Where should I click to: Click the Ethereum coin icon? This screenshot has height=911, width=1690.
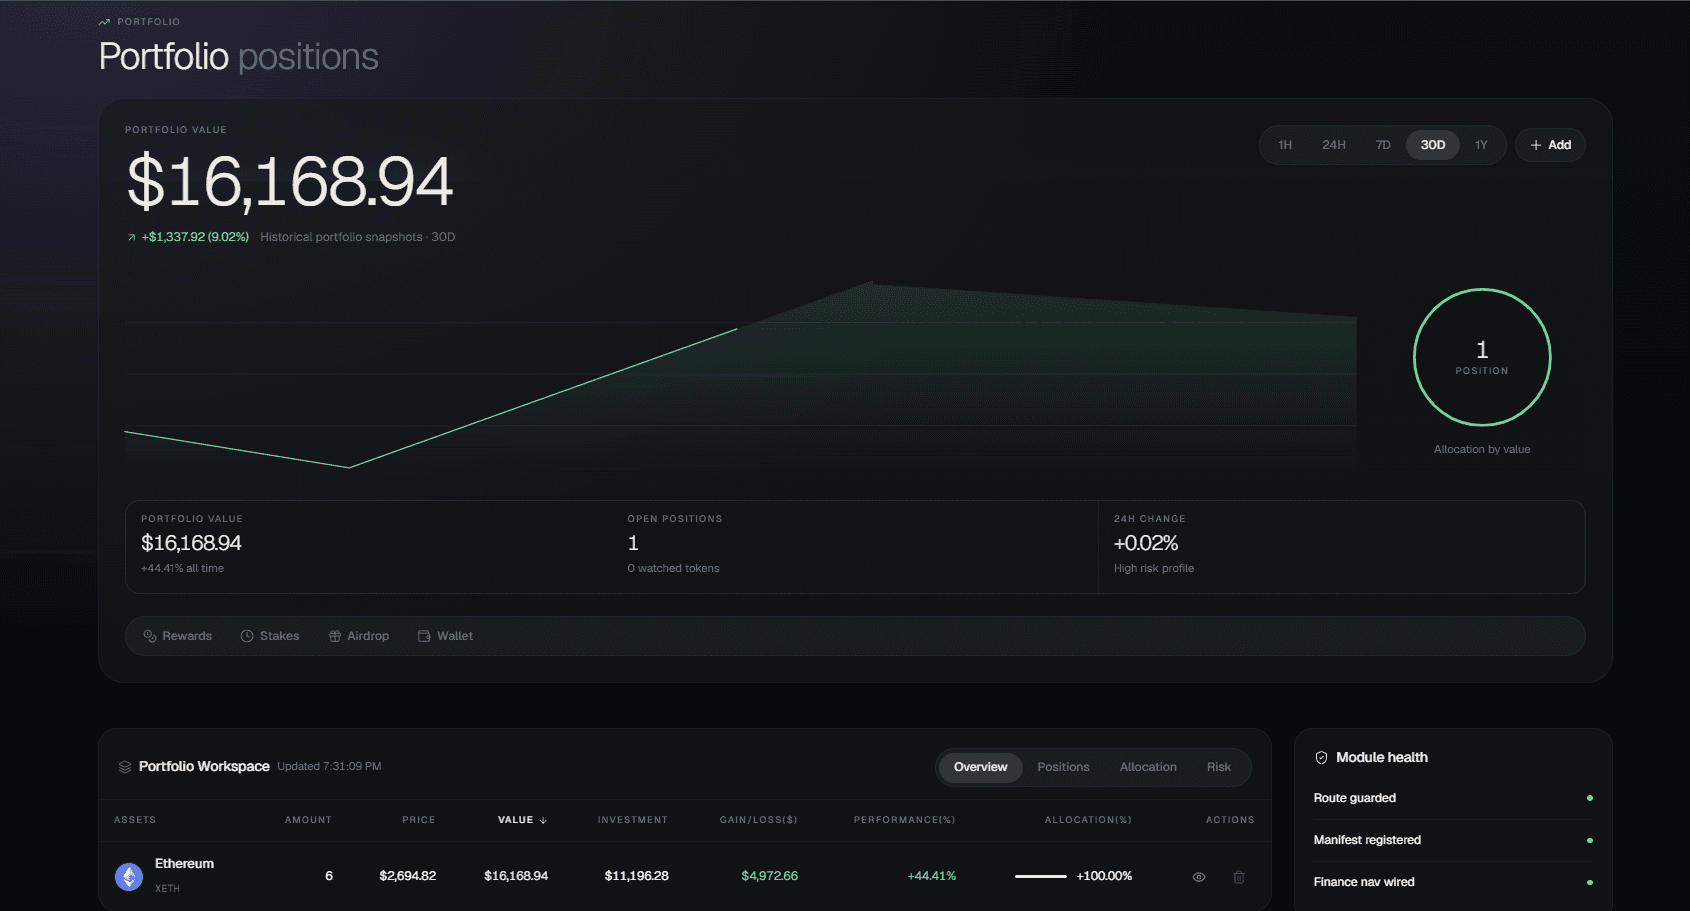coord(129,877)
